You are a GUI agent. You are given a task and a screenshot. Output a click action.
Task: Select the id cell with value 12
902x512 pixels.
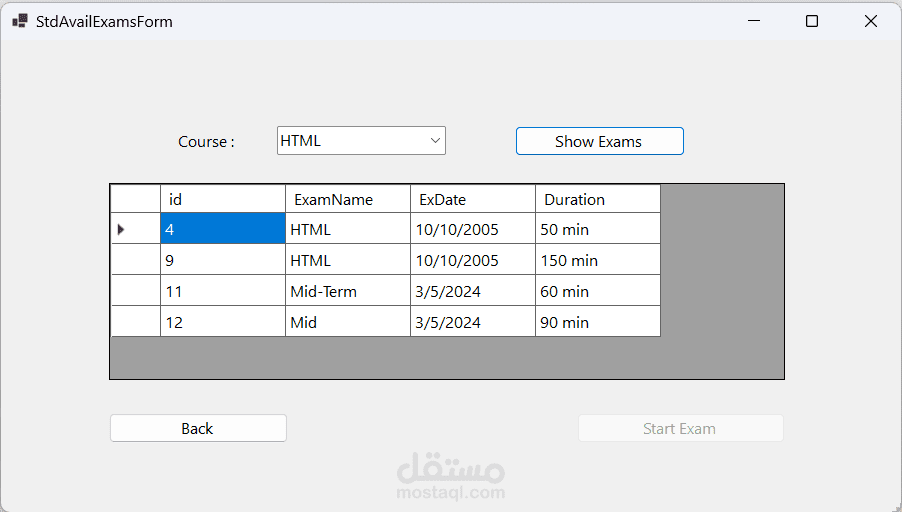click(223, 322)
